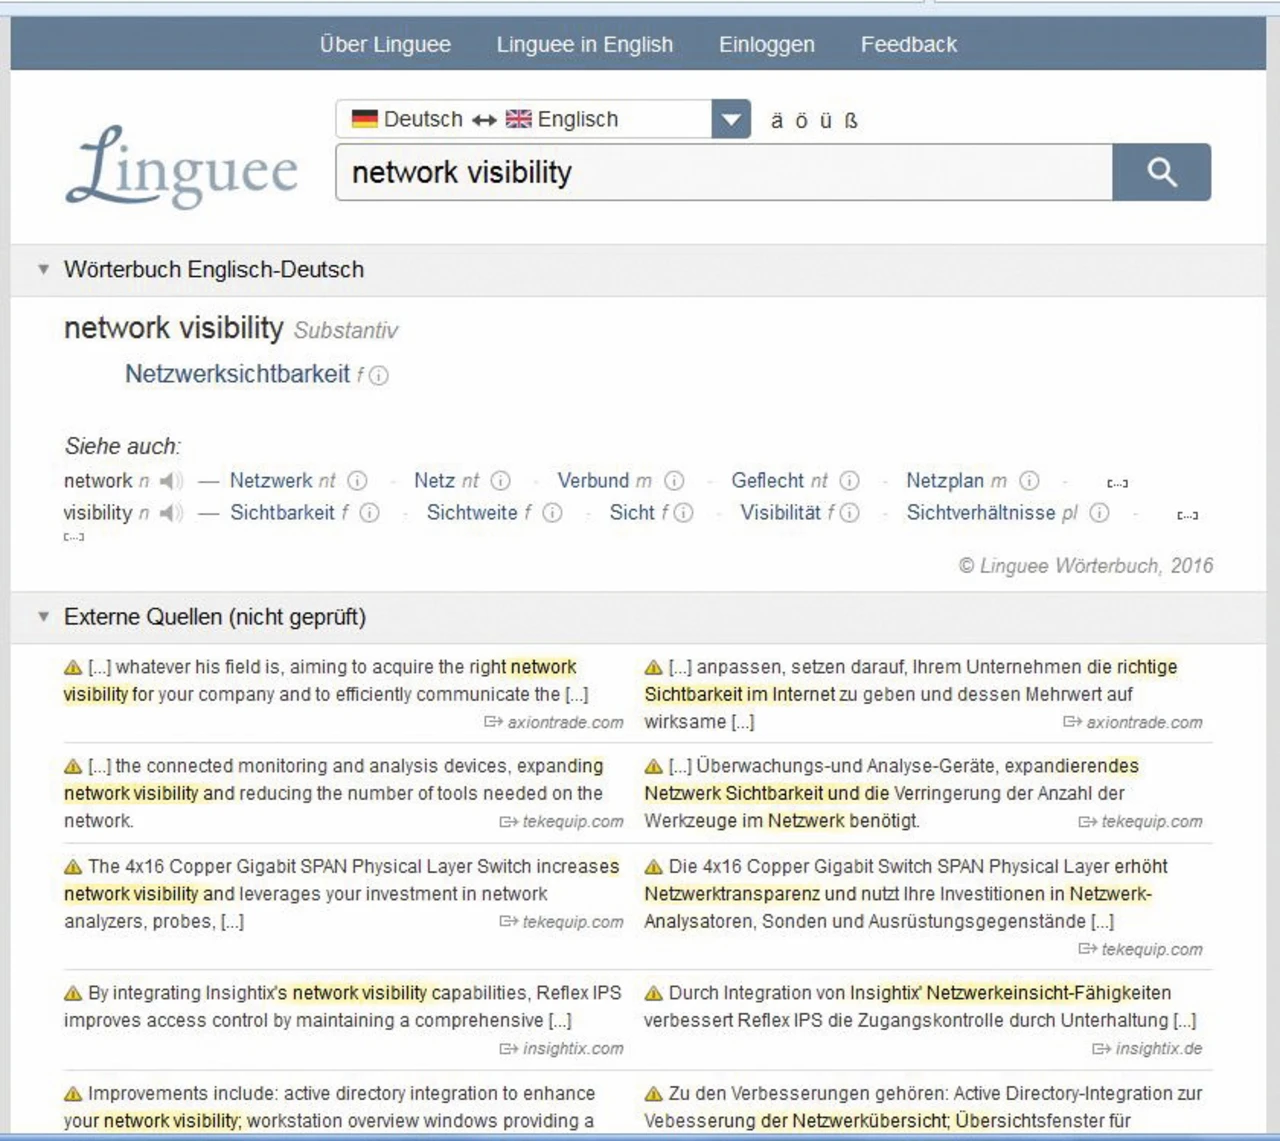The height and width of the screenshot is (1141, 1280).
Task: Play audio pronunciation for 'network'
Action: point(172,481)
